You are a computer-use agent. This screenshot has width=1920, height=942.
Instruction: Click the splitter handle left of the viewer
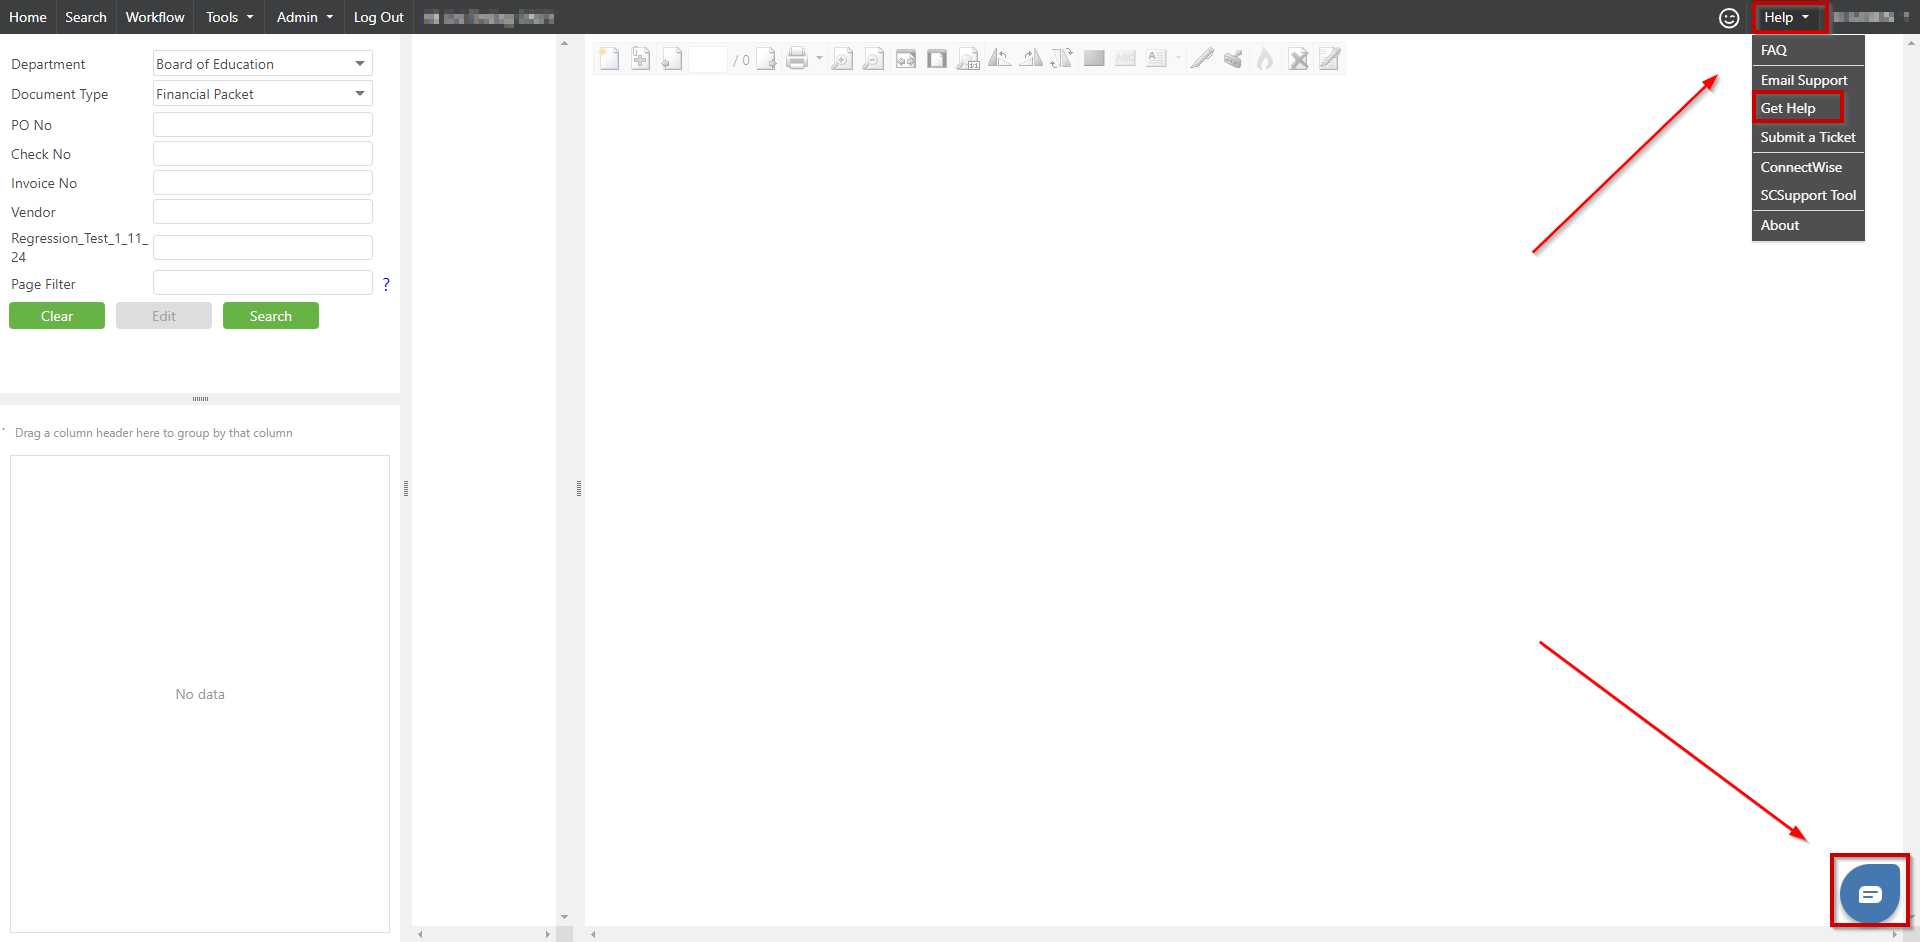pyautogui.click(x=579, y=488)
